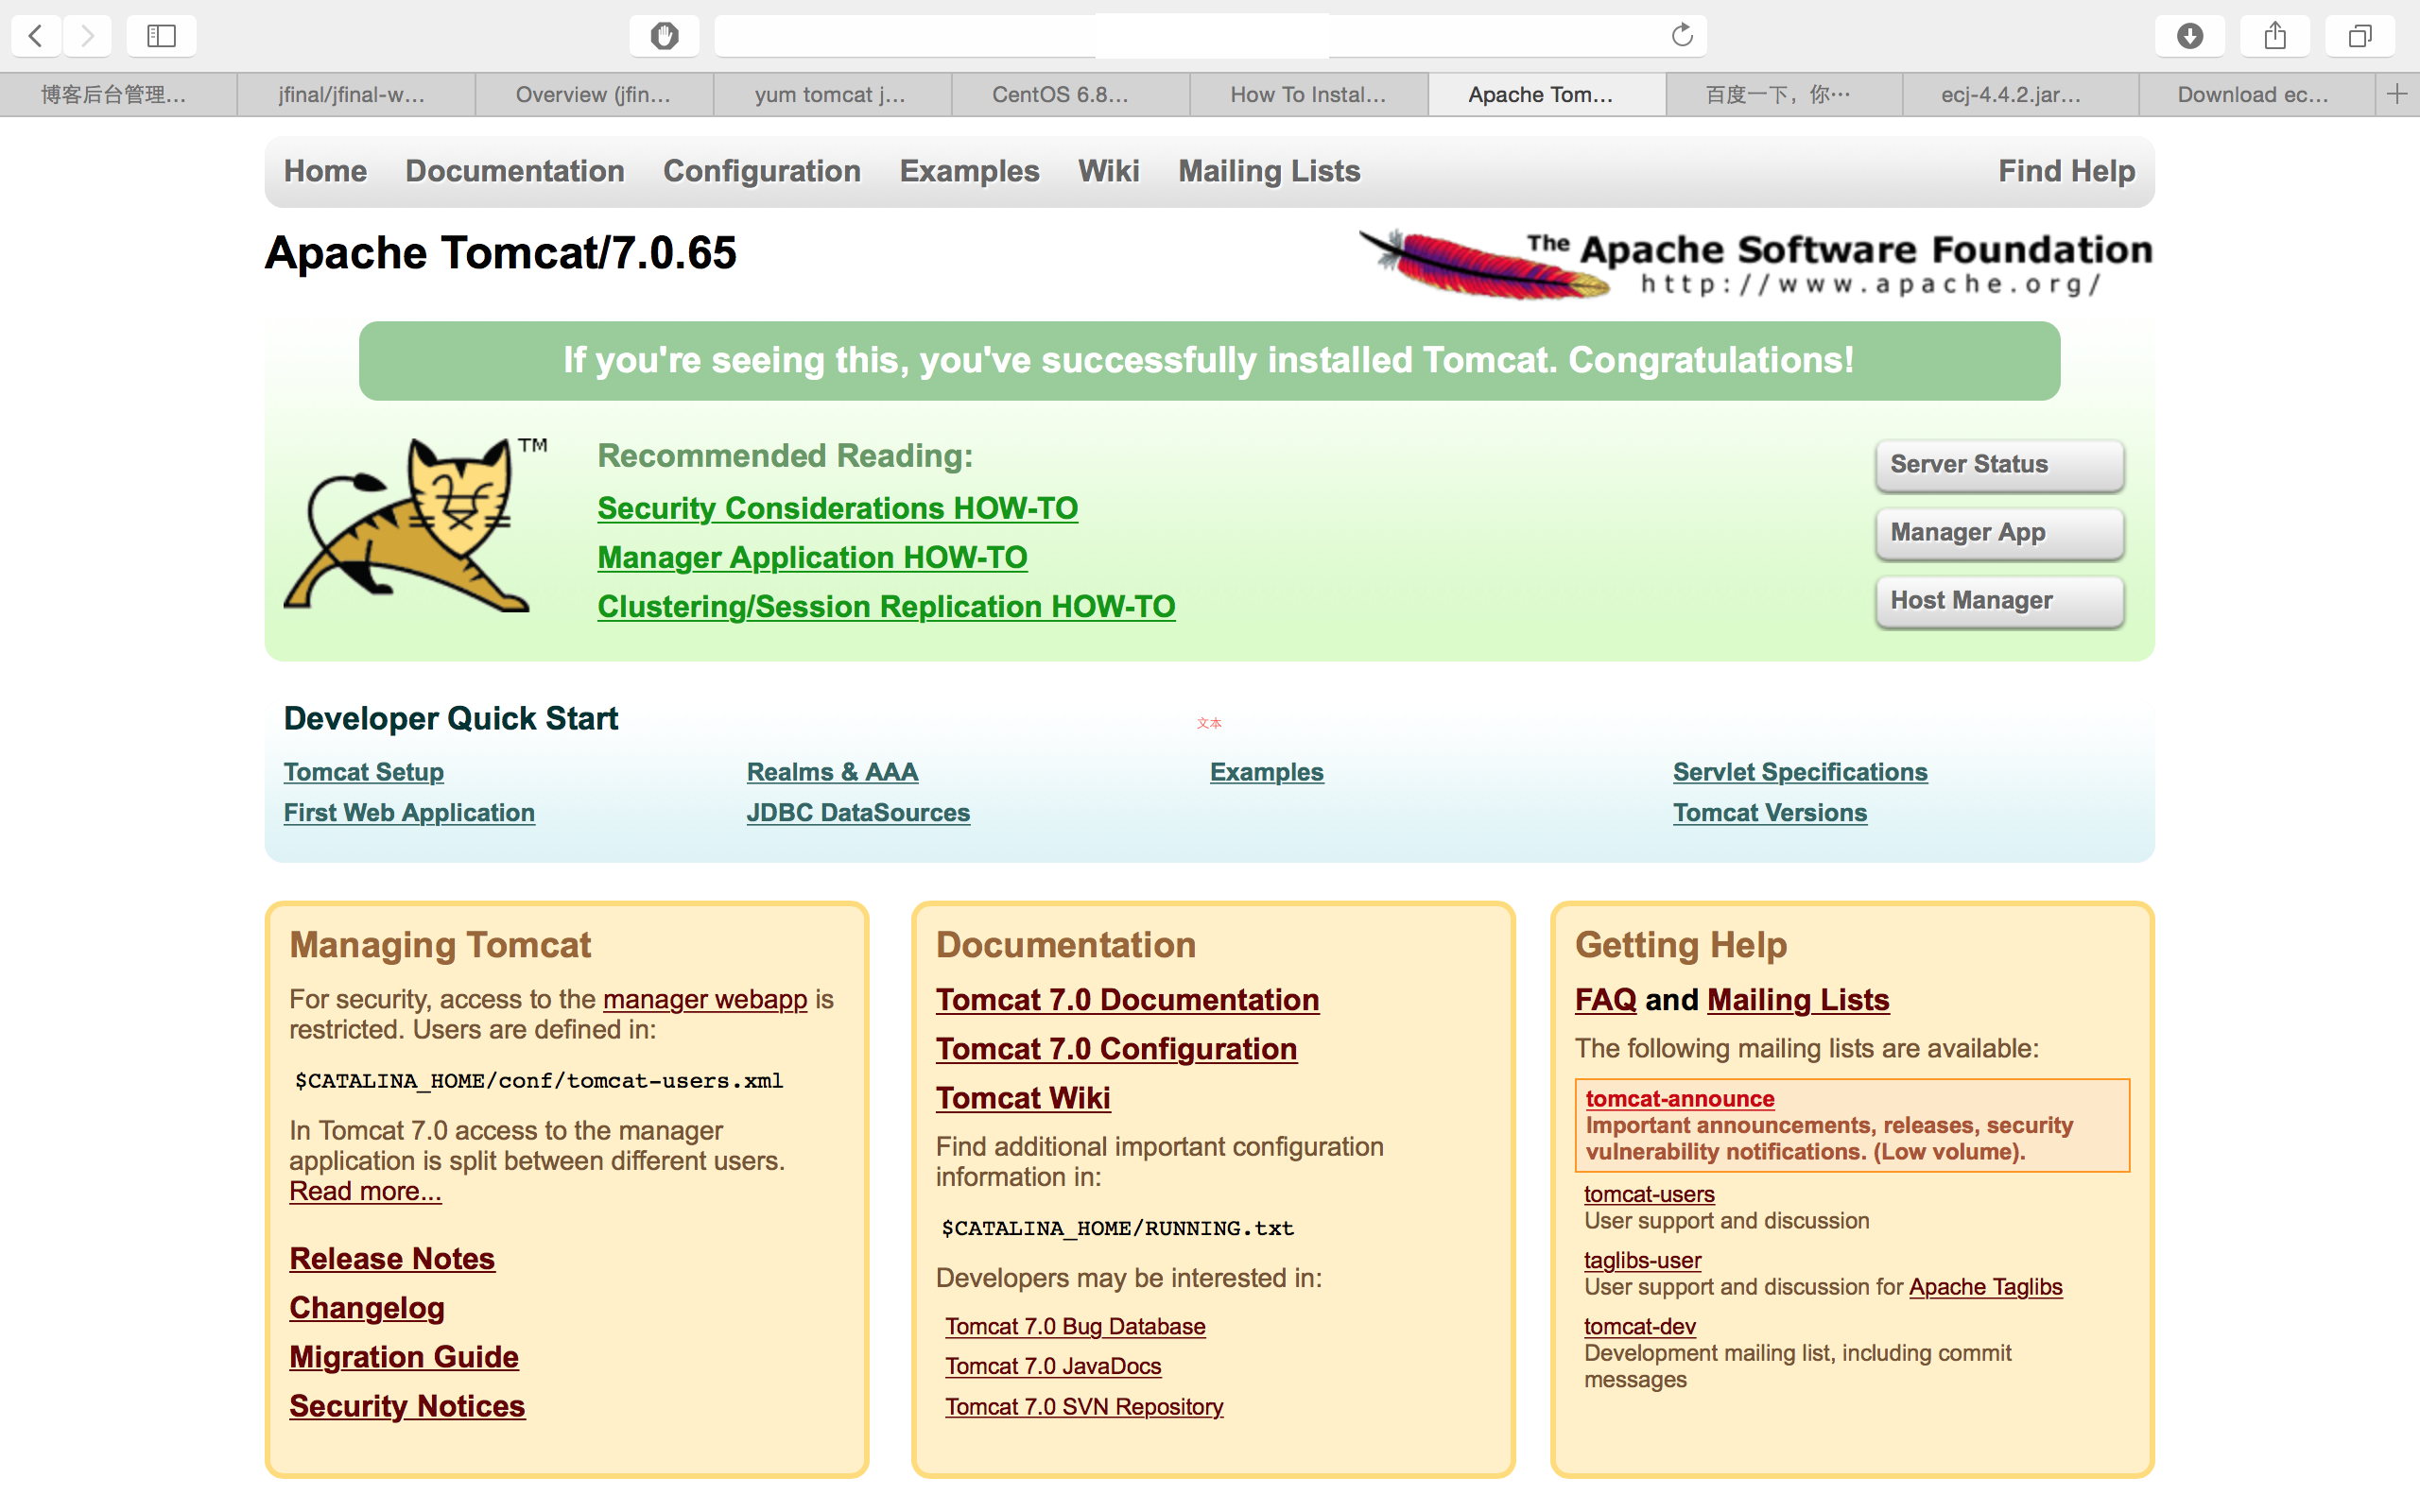Go back with the Safari back arrow
Screen dimensions: 2420x1512
36,36
